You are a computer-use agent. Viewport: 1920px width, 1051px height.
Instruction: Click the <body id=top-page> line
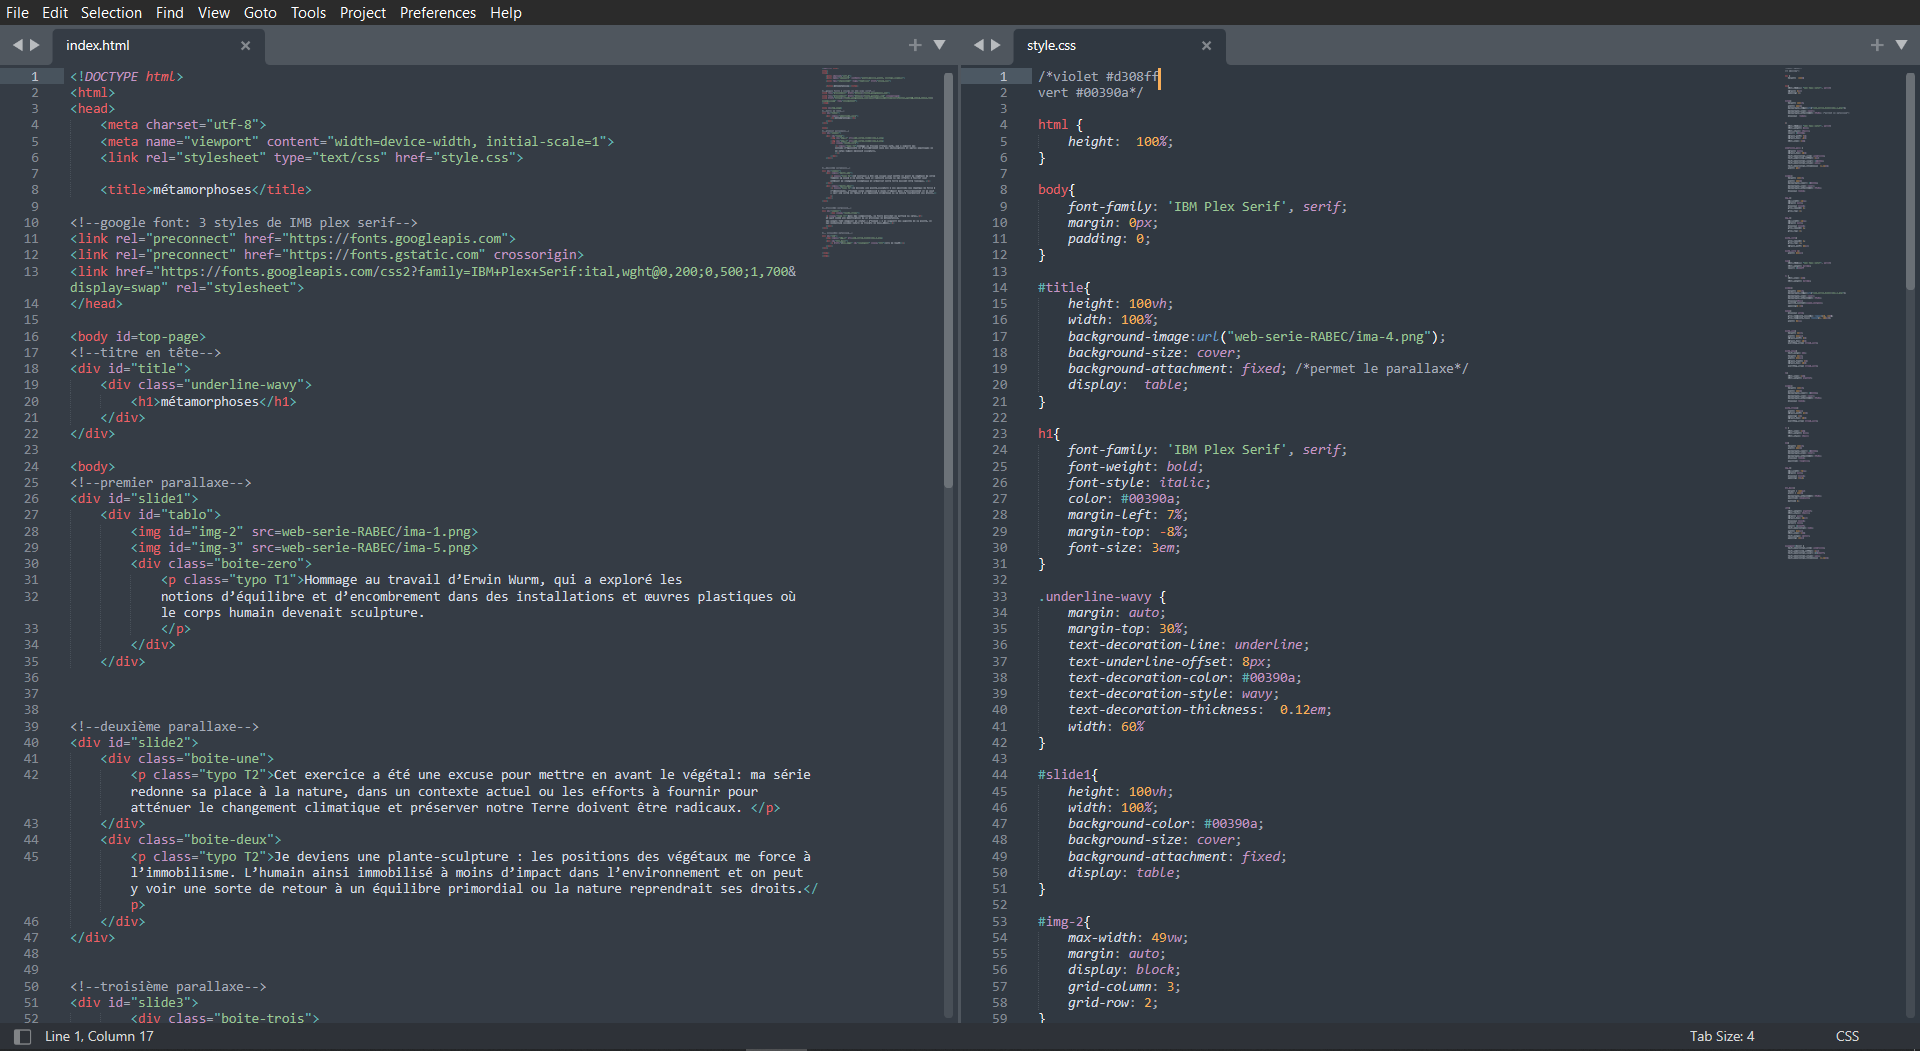(138, 336)
